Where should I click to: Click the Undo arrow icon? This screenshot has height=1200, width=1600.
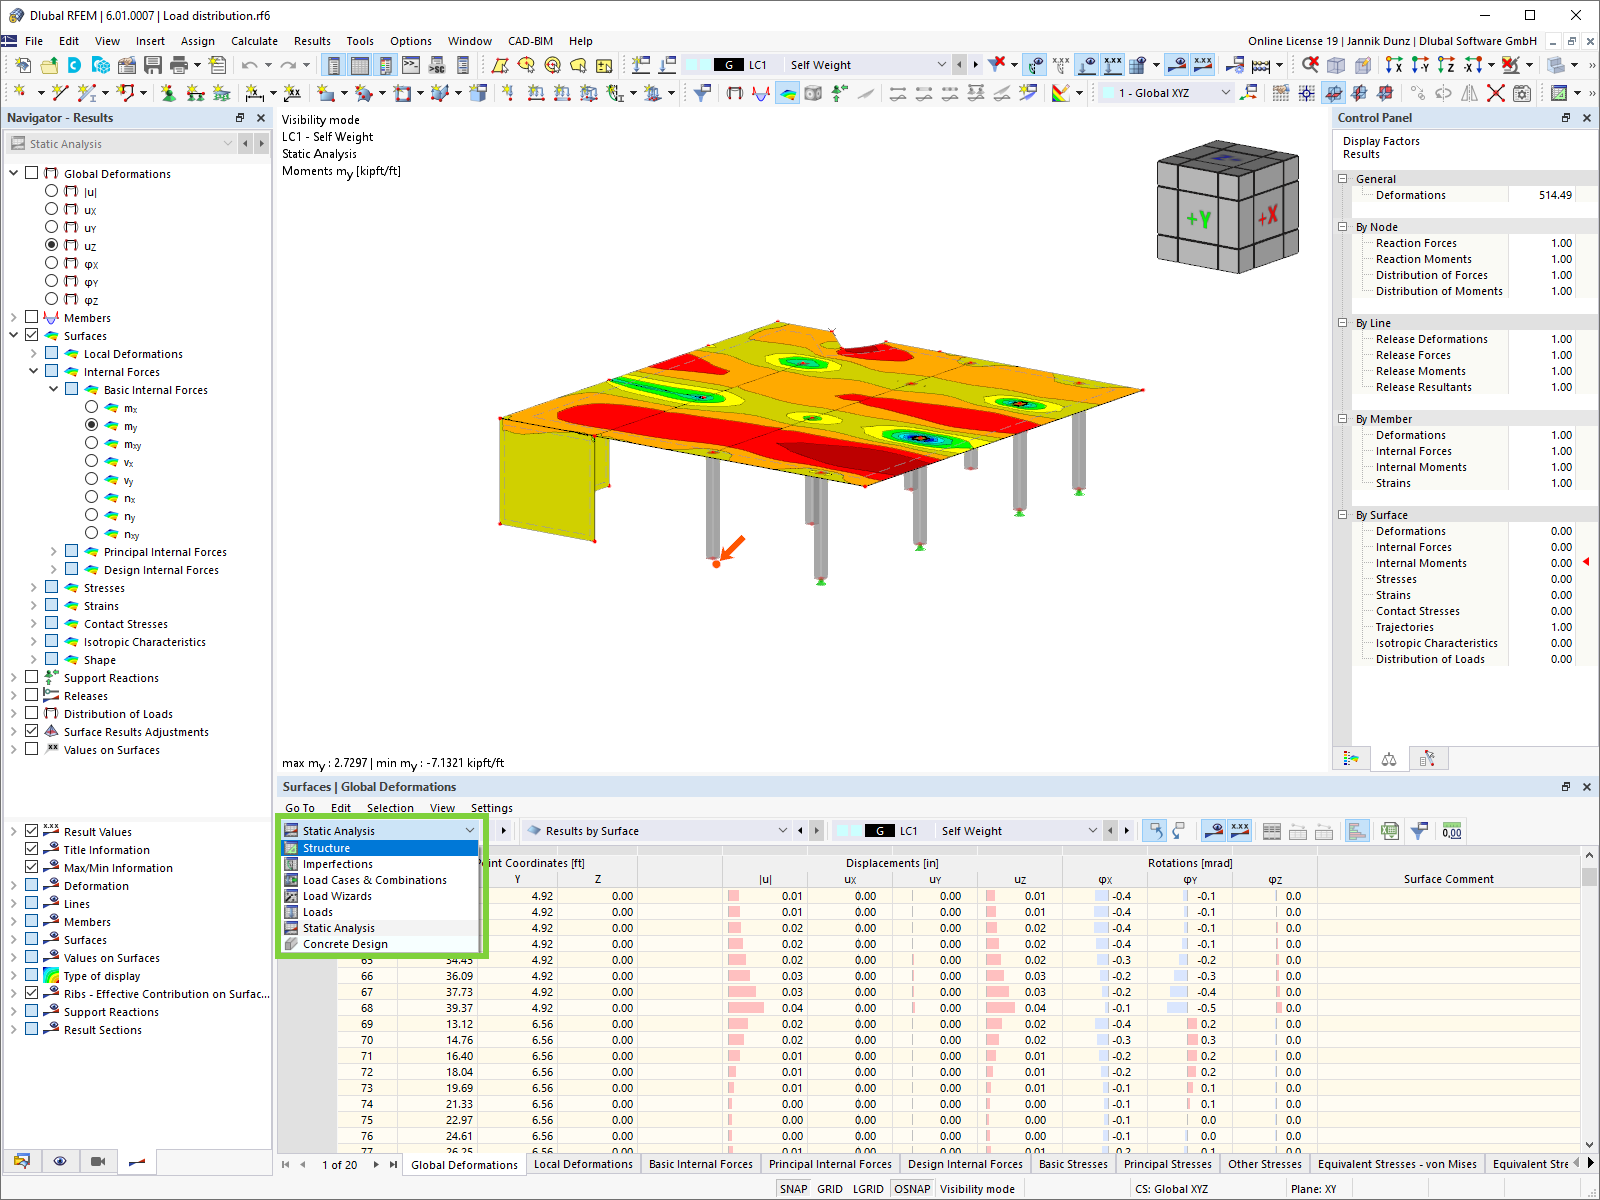249,65
